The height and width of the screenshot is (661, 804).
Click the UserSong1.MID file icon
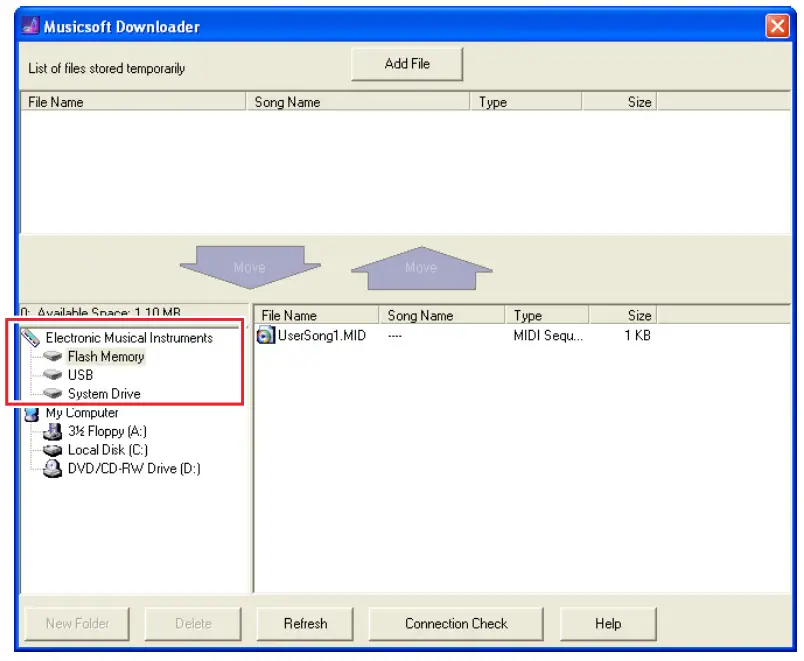point(266,336)
